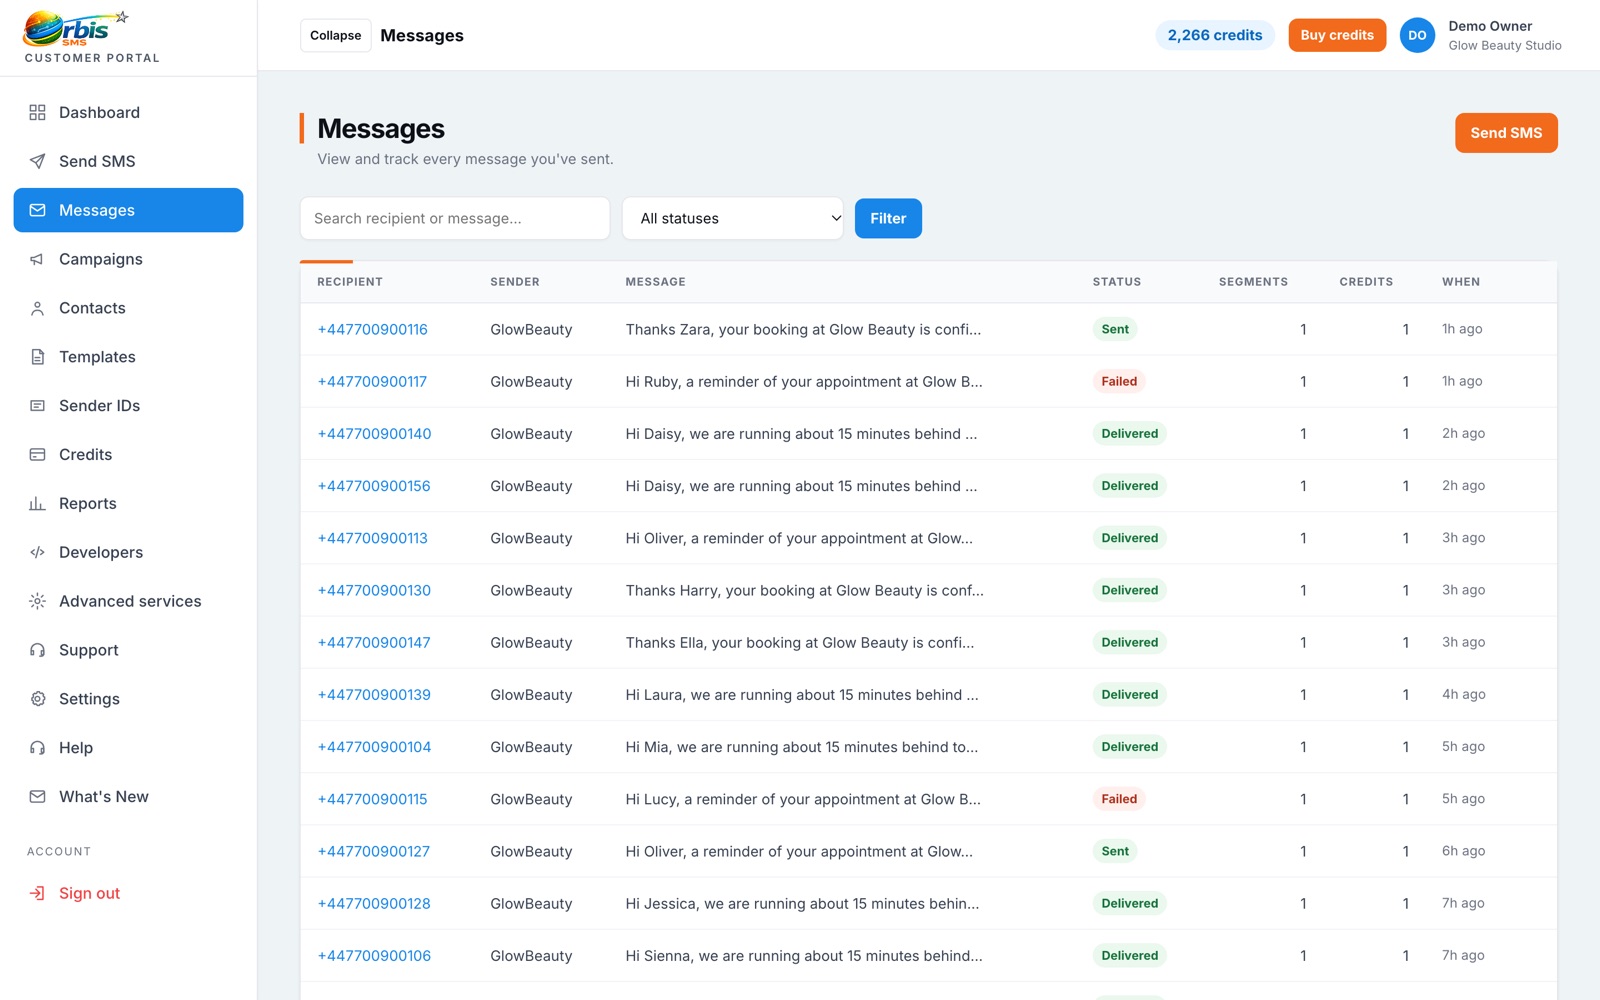Viewport: 1600px width, 1000px height.
Task: Click the orange Send SMS button
Action: point(1506,133)
